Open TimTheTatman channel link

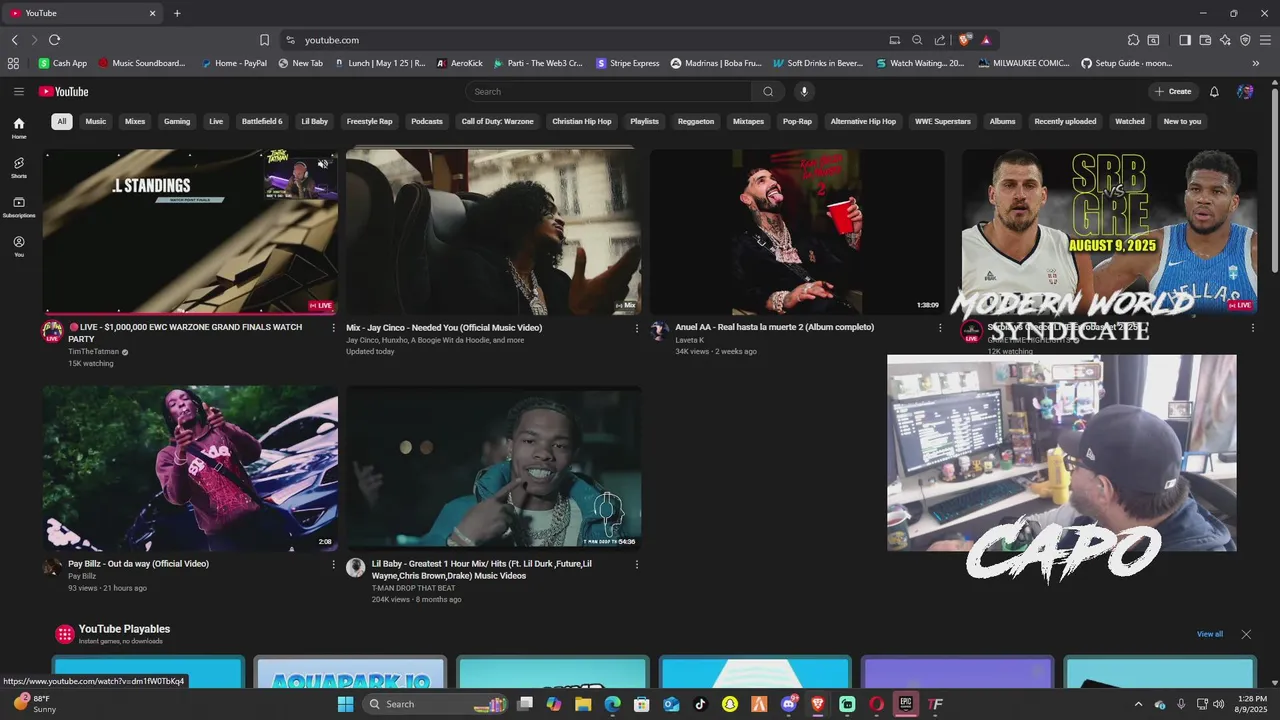93,352
